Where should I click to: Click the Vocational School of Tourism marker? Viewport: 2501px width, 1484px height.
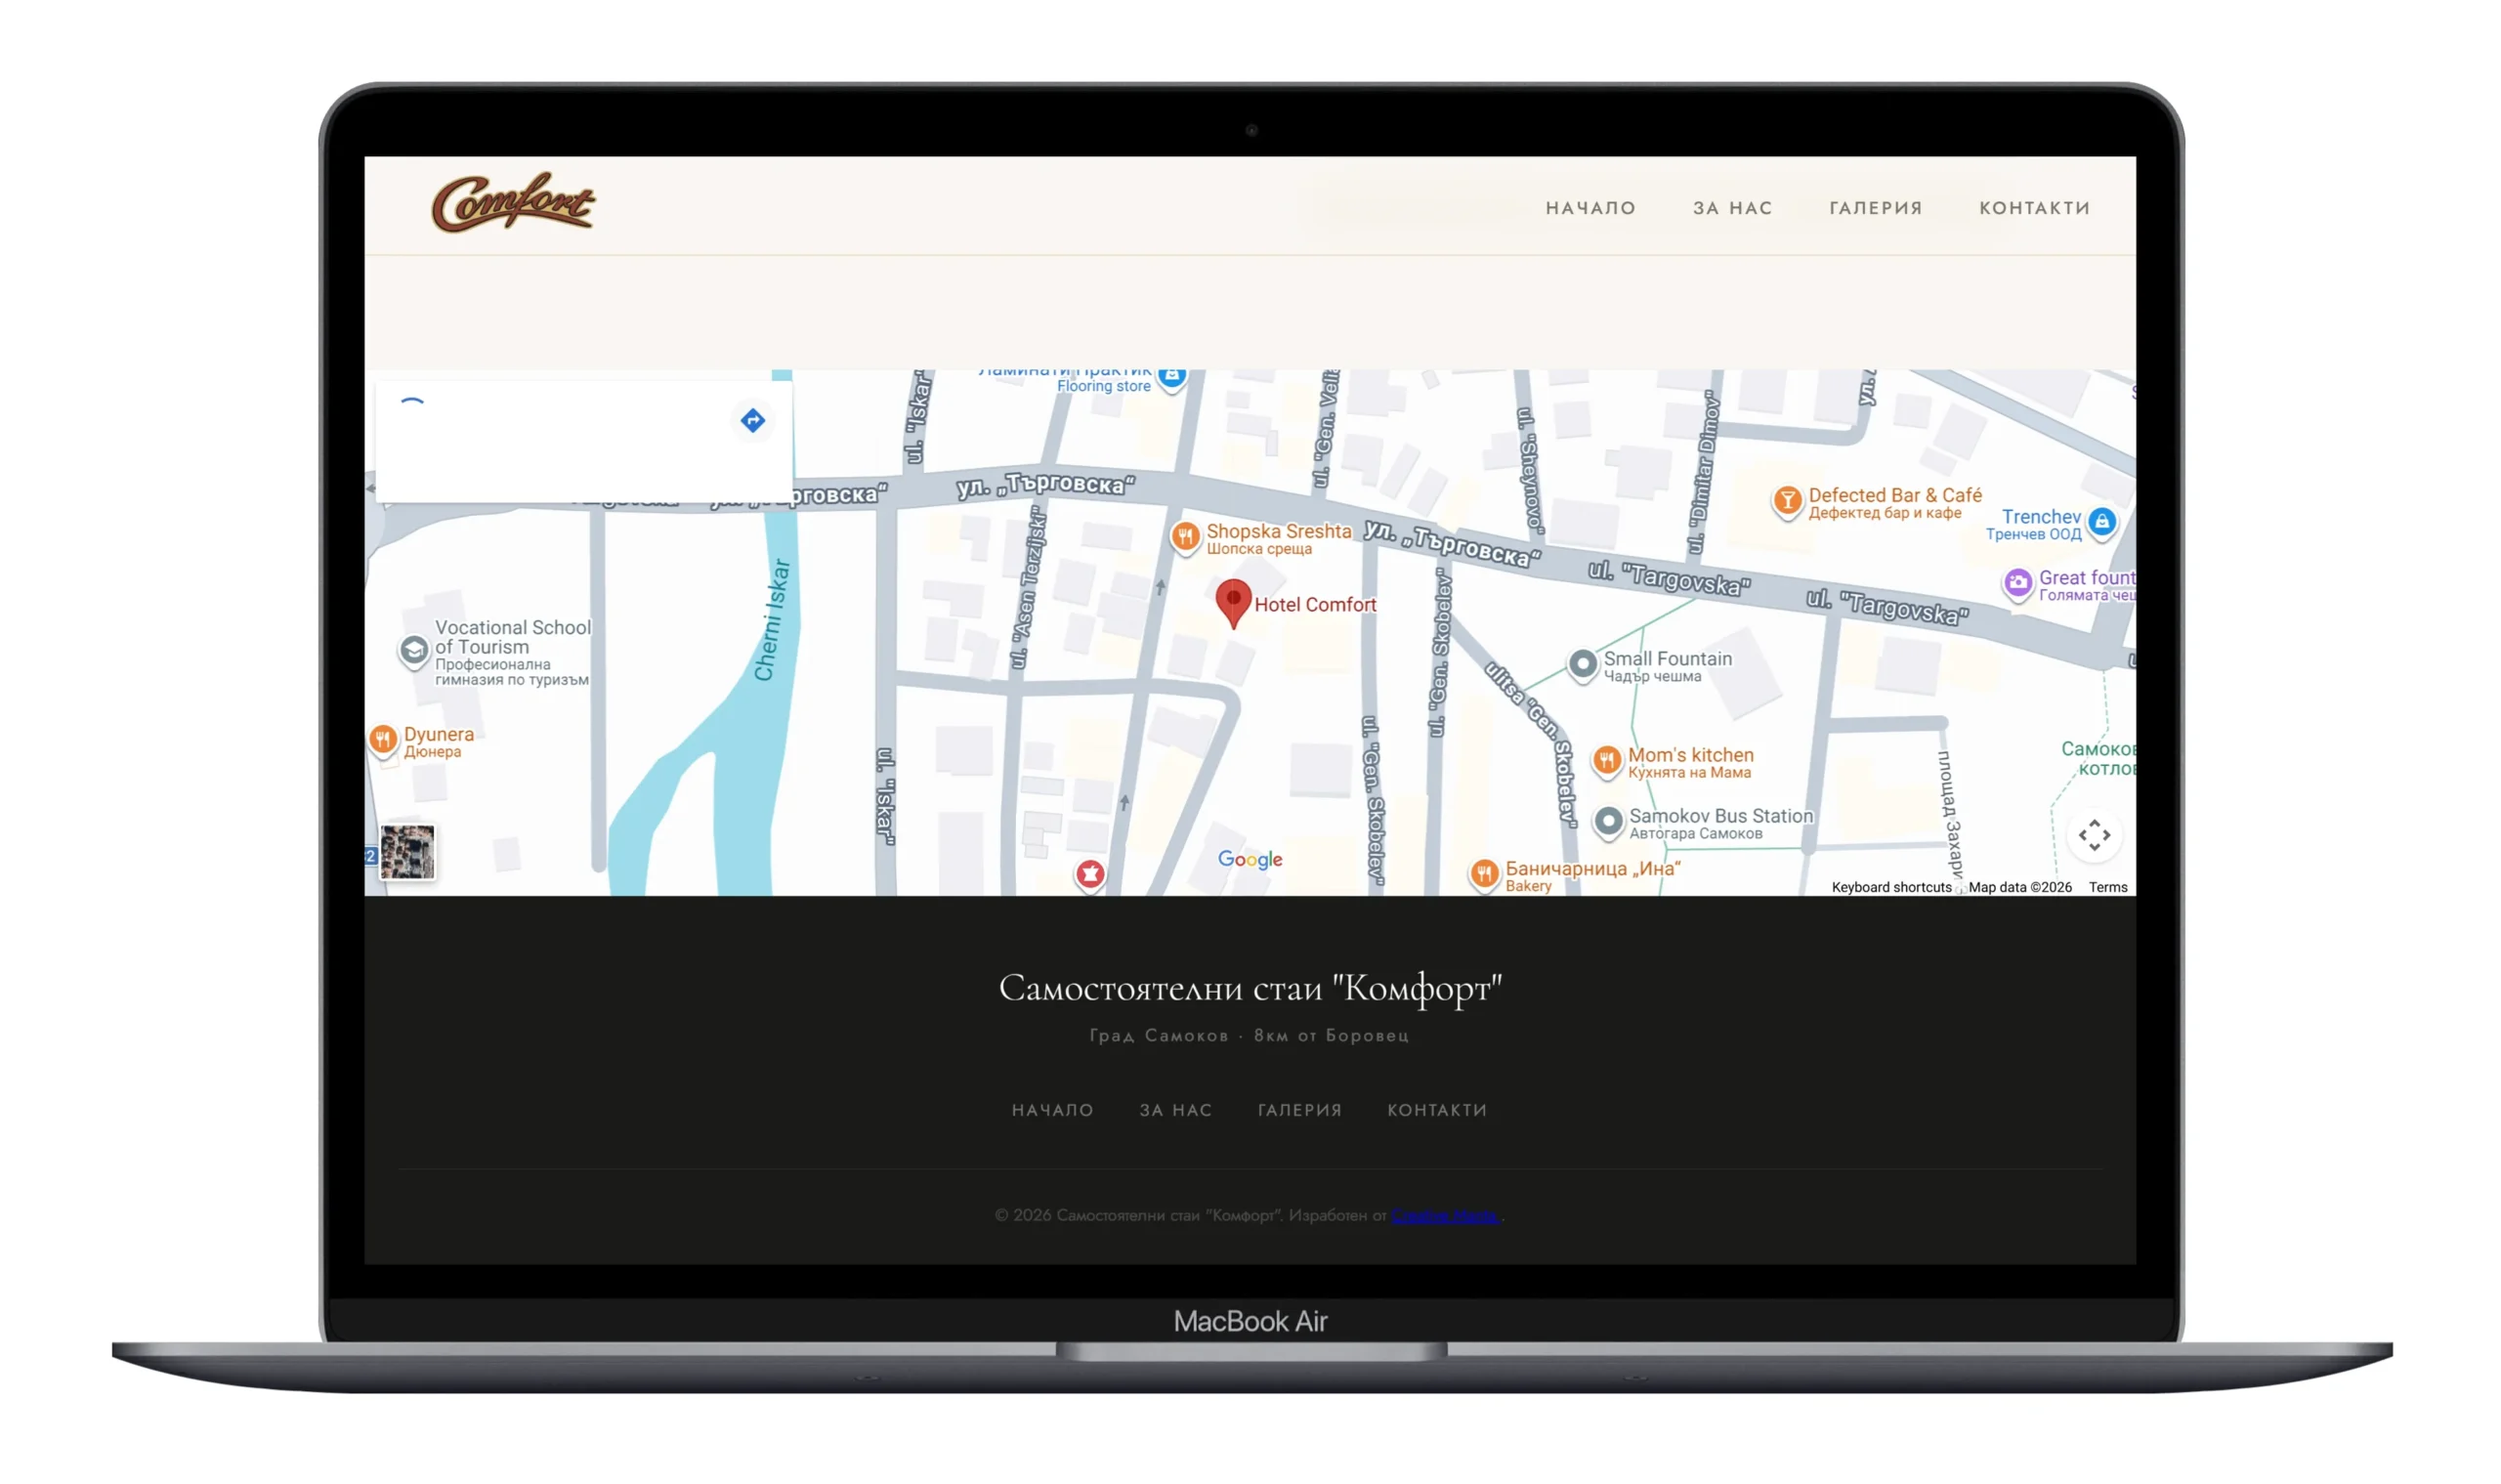click(413, 651)
